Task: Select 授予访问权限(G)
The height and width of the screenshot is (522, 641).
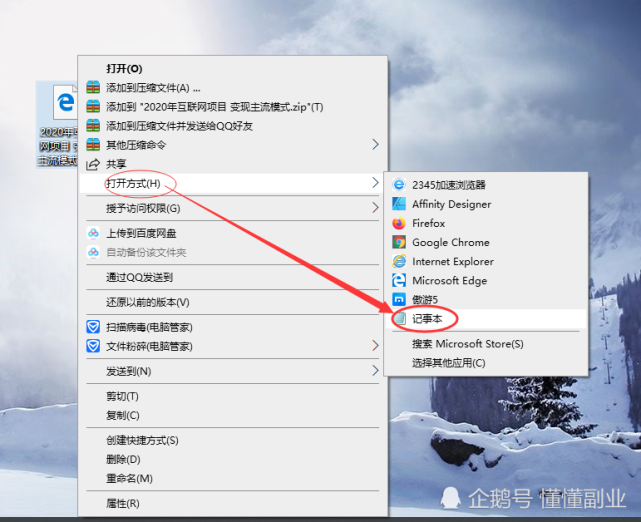Action: click(x=232, y=208)
